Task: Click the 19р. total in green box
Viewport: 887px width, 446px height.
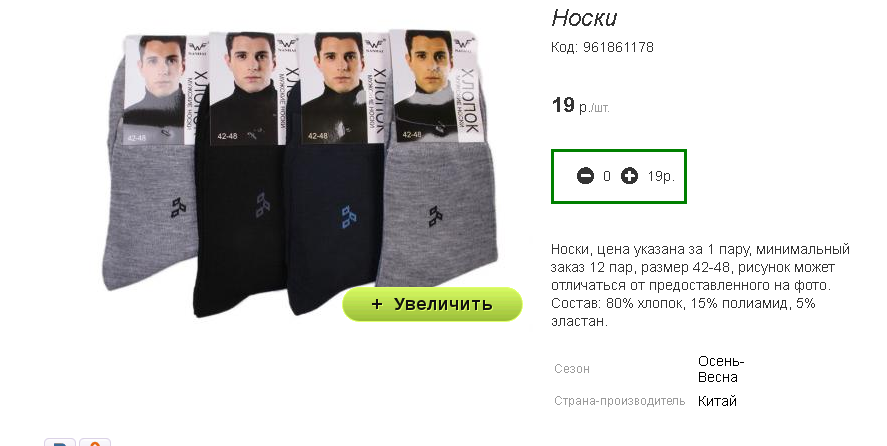Action: 661,177
